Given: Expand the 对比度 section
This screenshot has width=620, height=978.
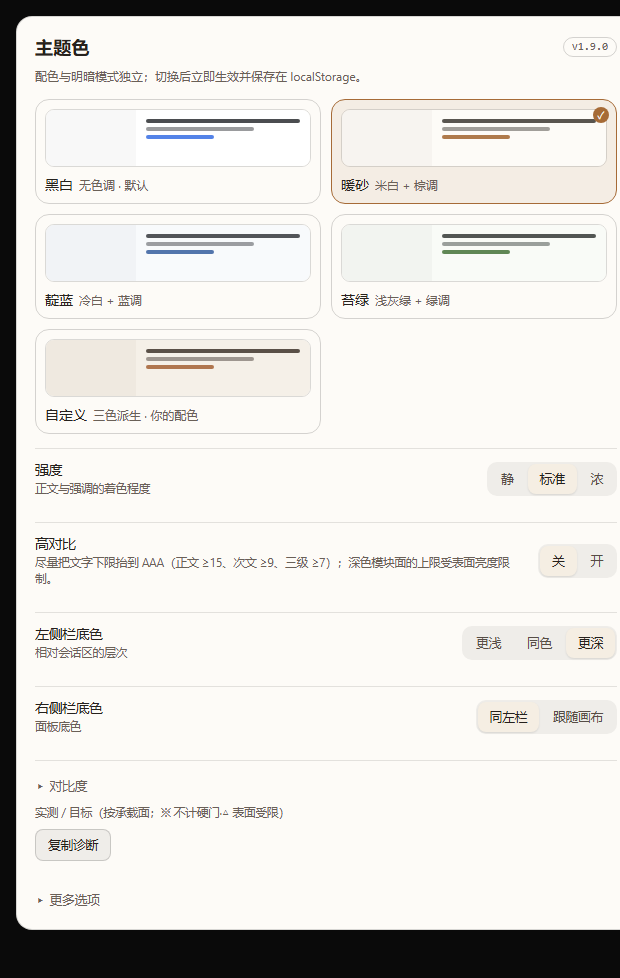Looking at the screenshot, I should 62,786.
